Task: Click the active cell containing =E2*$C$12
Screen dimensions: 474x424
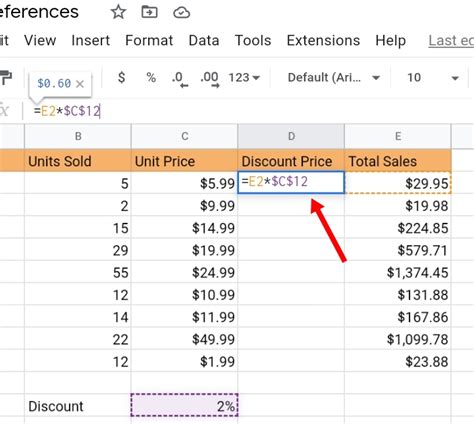Action: pyautogui.click(x=291, y=182)
